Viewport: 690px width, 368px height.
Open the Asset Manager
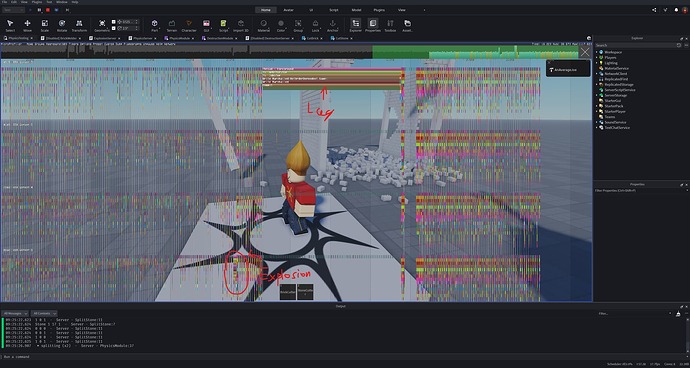(x=407, y=26)
